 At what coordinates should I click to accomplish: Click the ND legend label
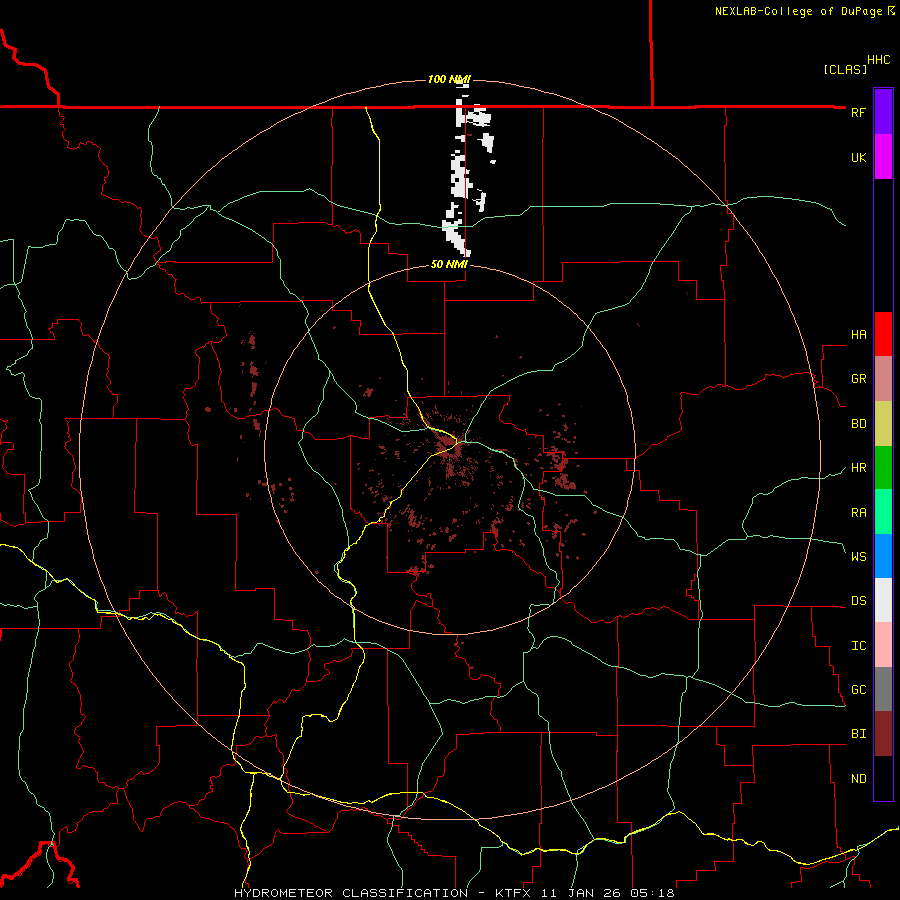[x=858, y=779]
